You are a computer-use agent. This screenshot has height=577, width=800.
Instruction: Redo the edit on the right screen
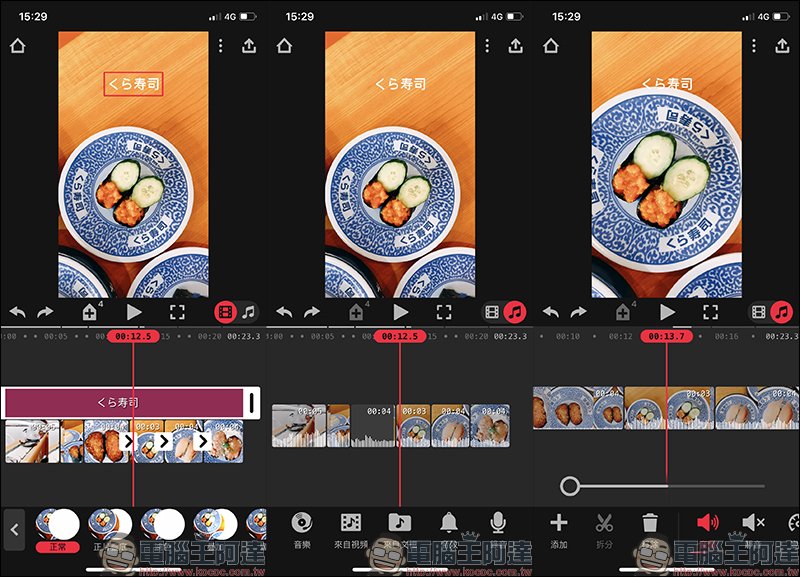point(579,312)
